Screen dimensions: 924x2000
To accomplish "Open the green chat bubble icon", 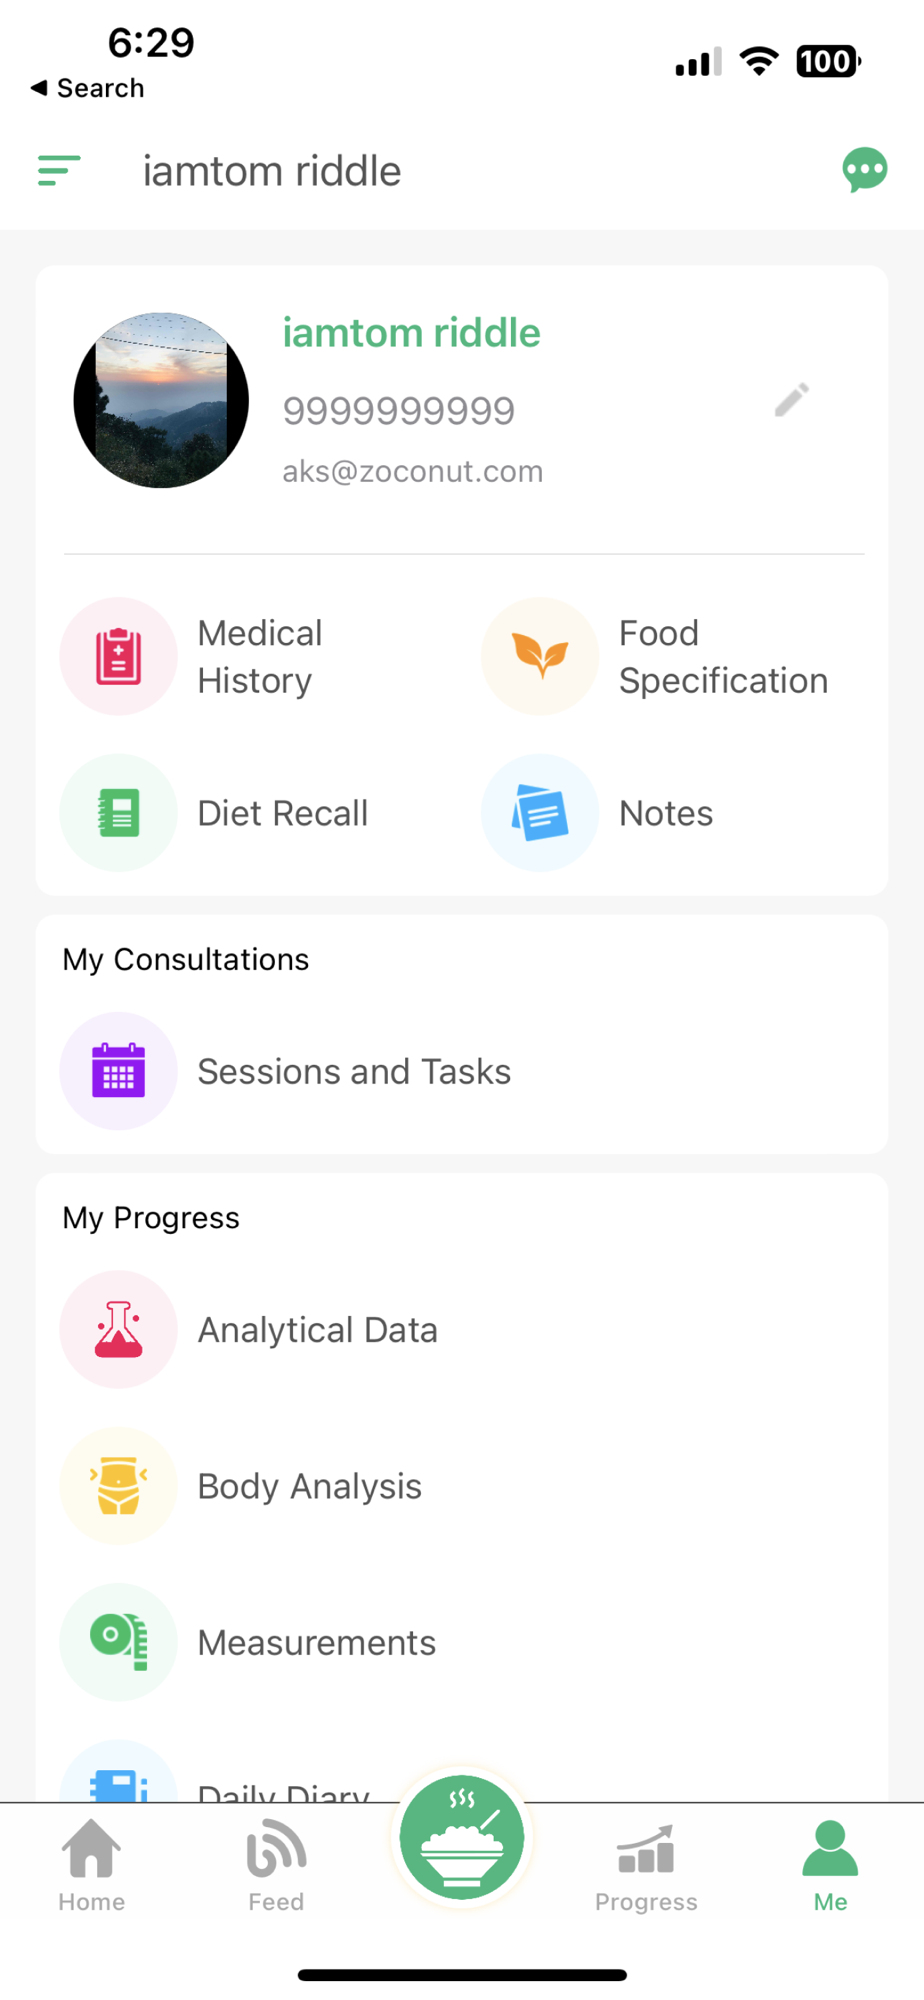I will pyautogui.click(x=865, y=170).
